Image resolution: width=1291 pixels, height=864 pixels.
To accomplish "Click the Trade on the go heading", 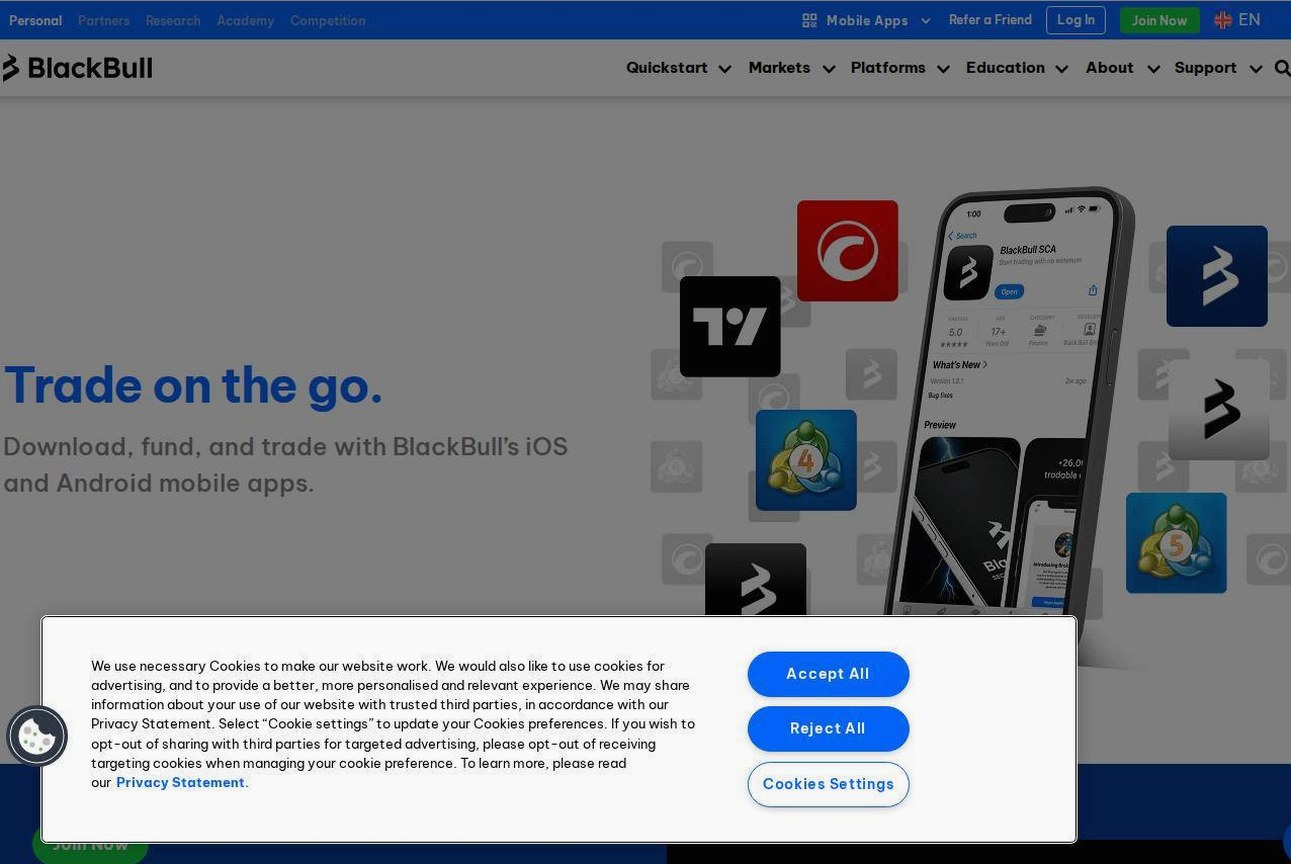I will point(193,385).
